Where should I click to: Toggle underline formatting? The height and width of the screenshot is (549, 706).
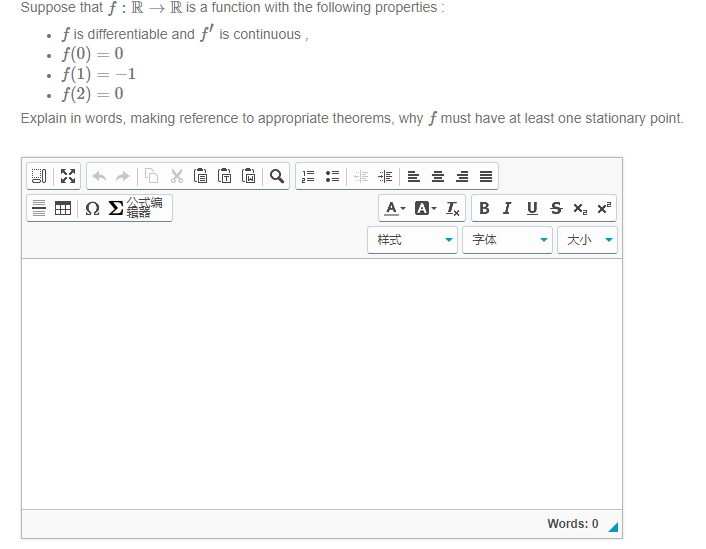coord(532,208)
